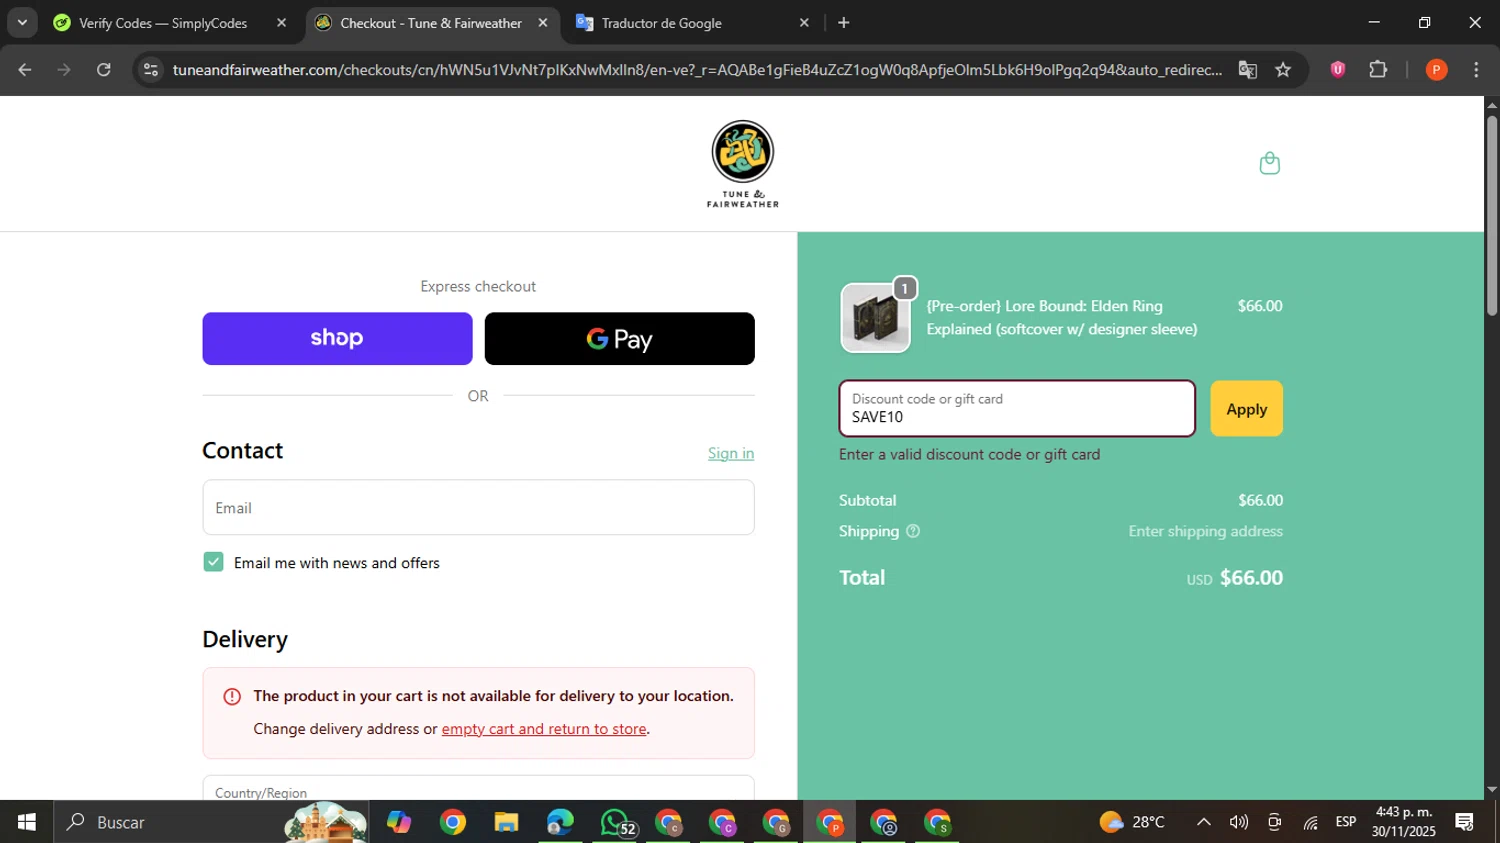Open the weather widget showing 28°C
This screenshot has width=1500, height=843.
pos(1132,822)
